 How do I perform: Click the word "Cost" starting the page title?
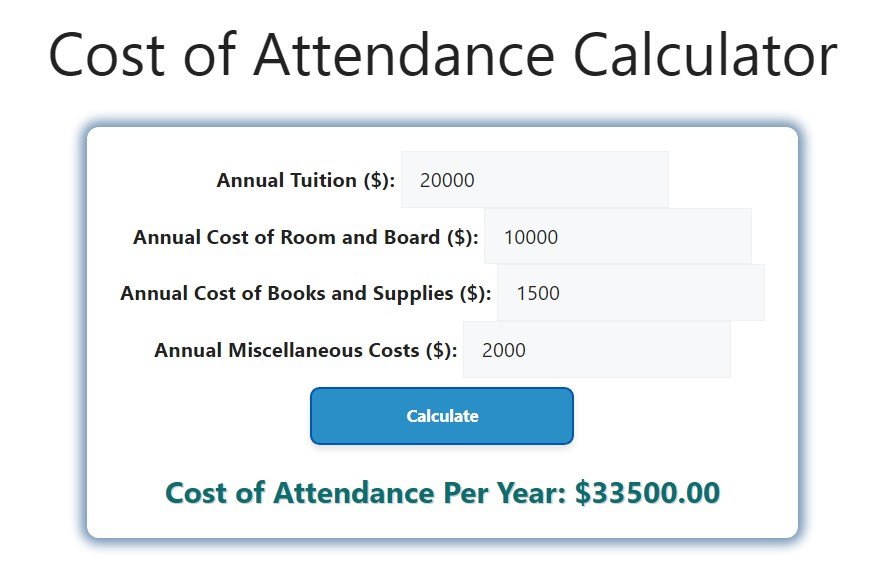tap(106, 56)
